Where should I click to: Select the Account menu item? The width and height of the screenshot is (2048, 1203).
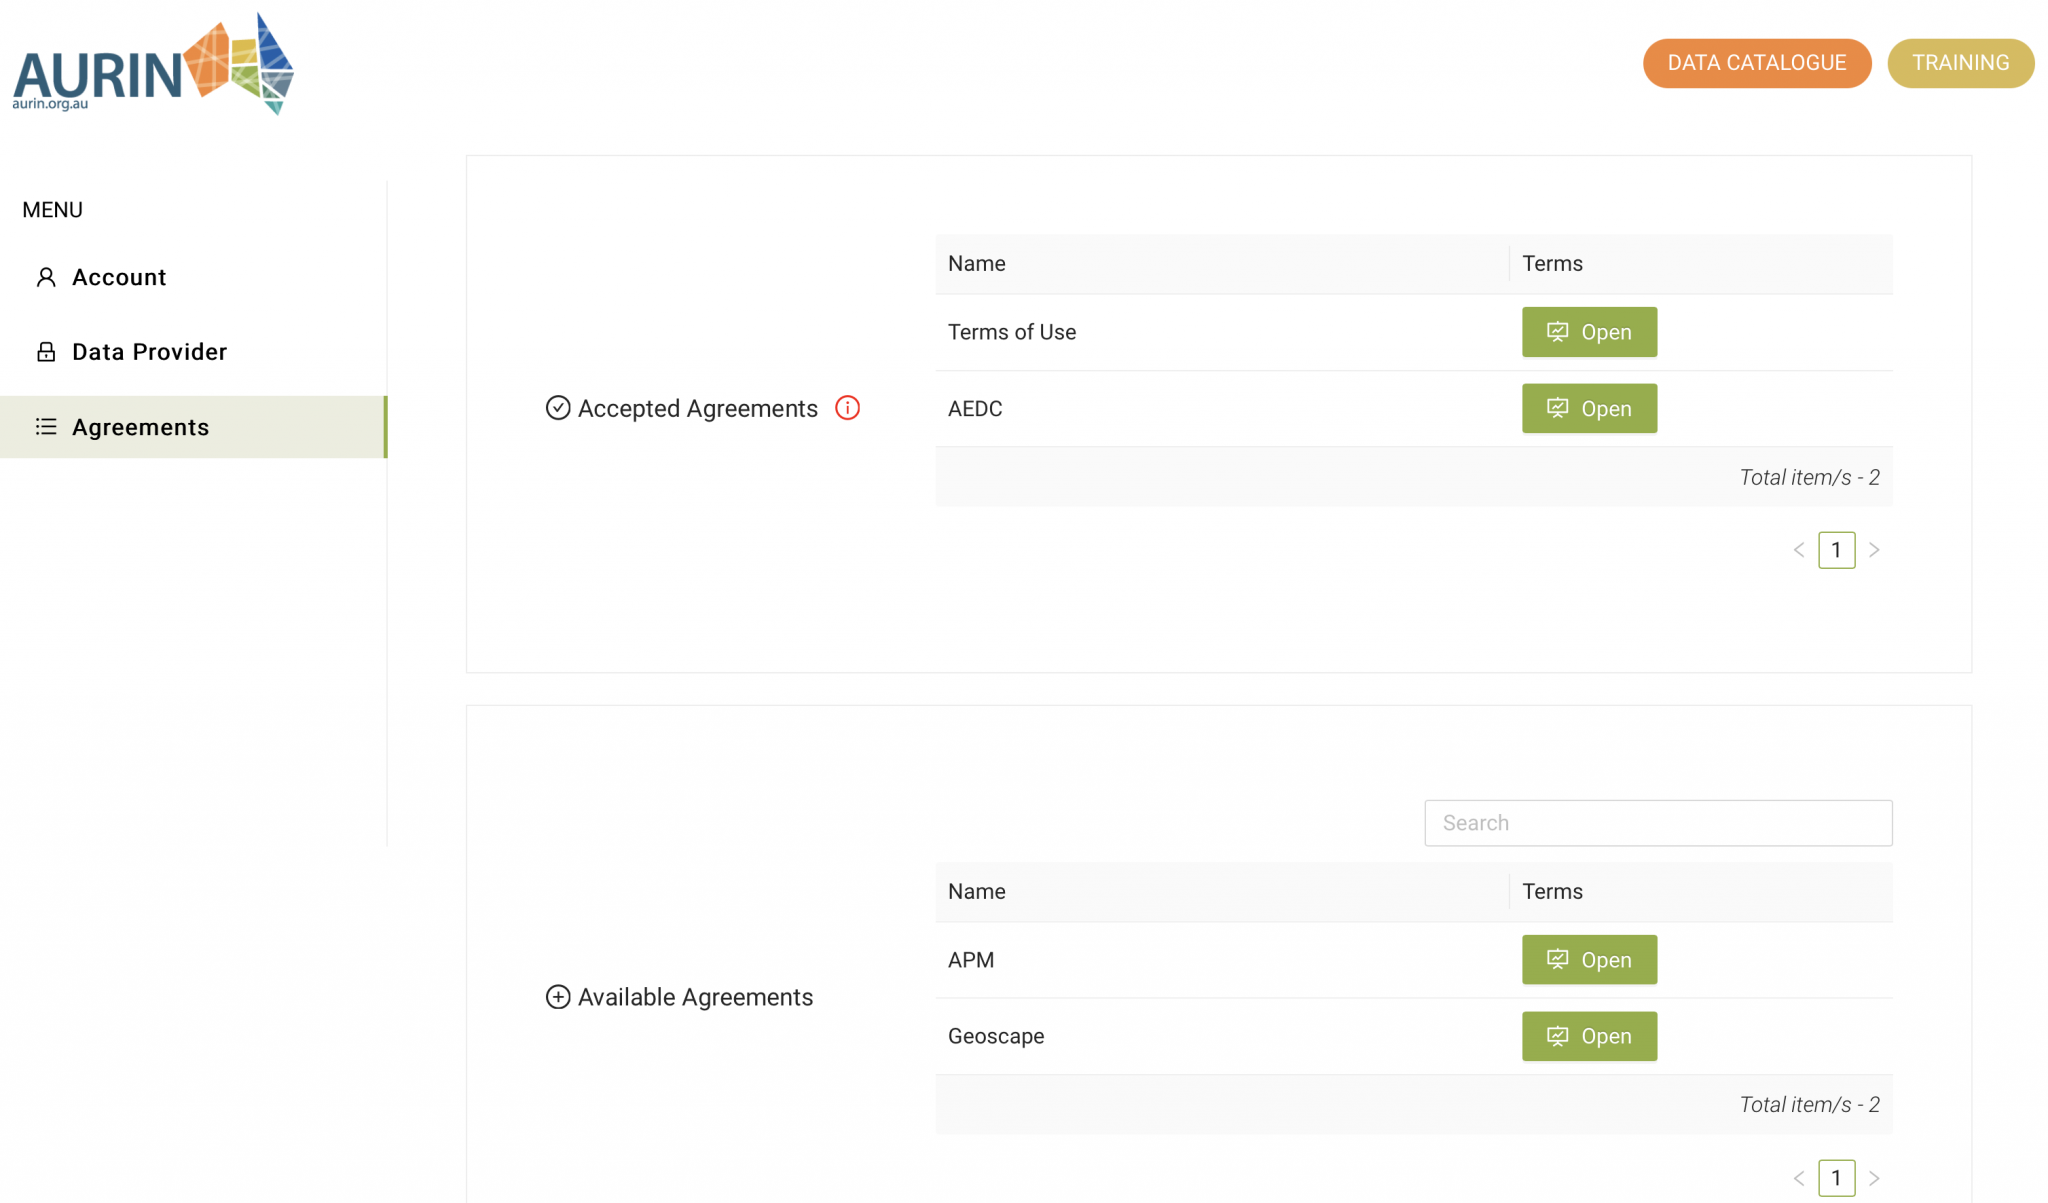pyautogui.click(x=118, y=277)
